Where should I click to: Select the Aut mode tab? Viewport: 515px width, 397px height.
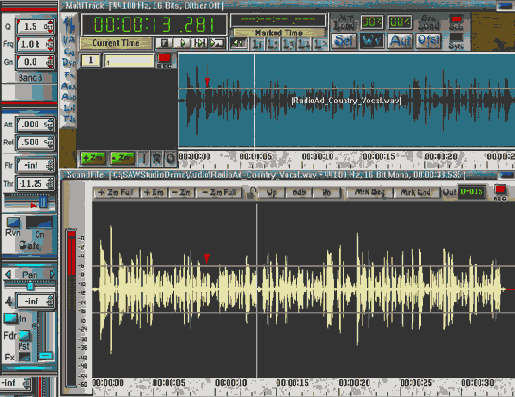[x=400, y=41]
